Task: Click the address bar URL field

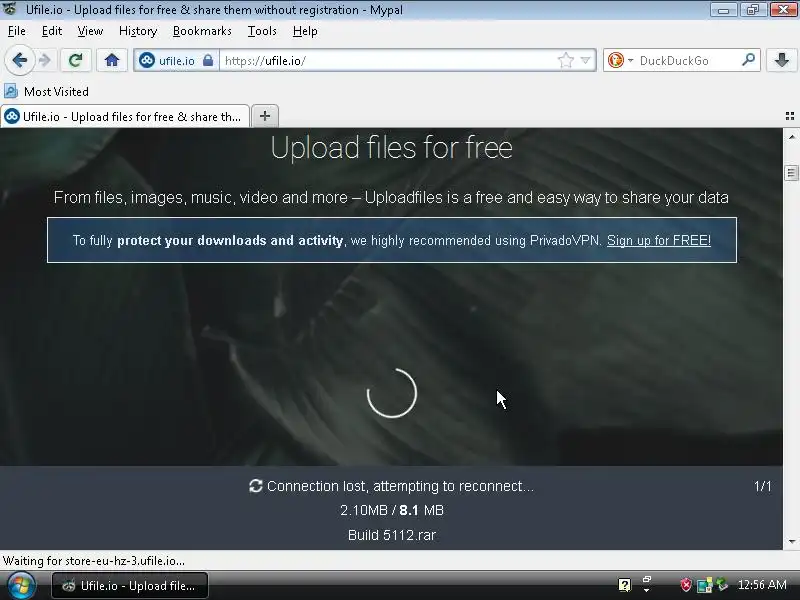Action: [388, 61]
